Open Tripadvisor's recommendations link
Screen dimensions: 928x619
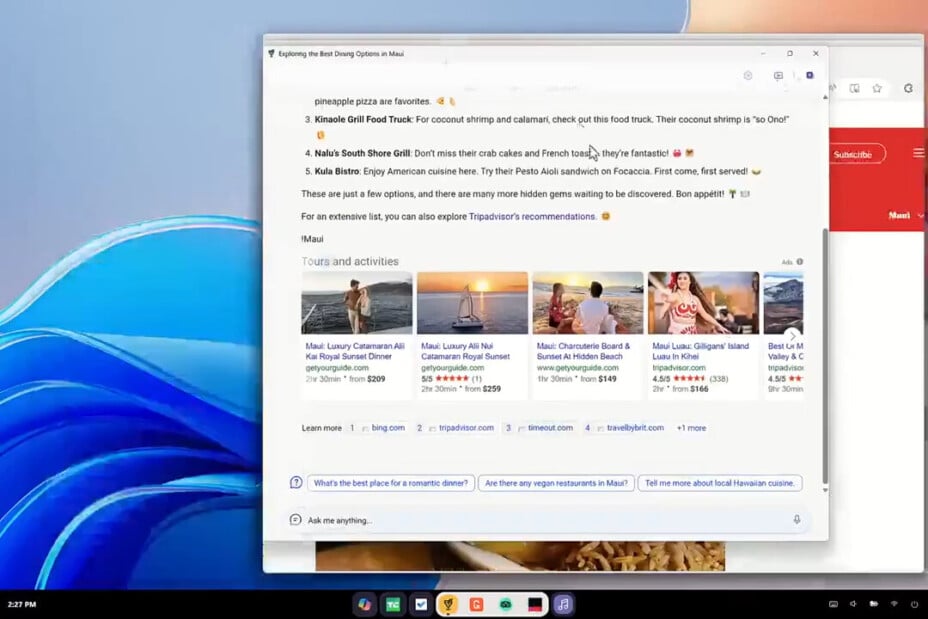point(532,217)
